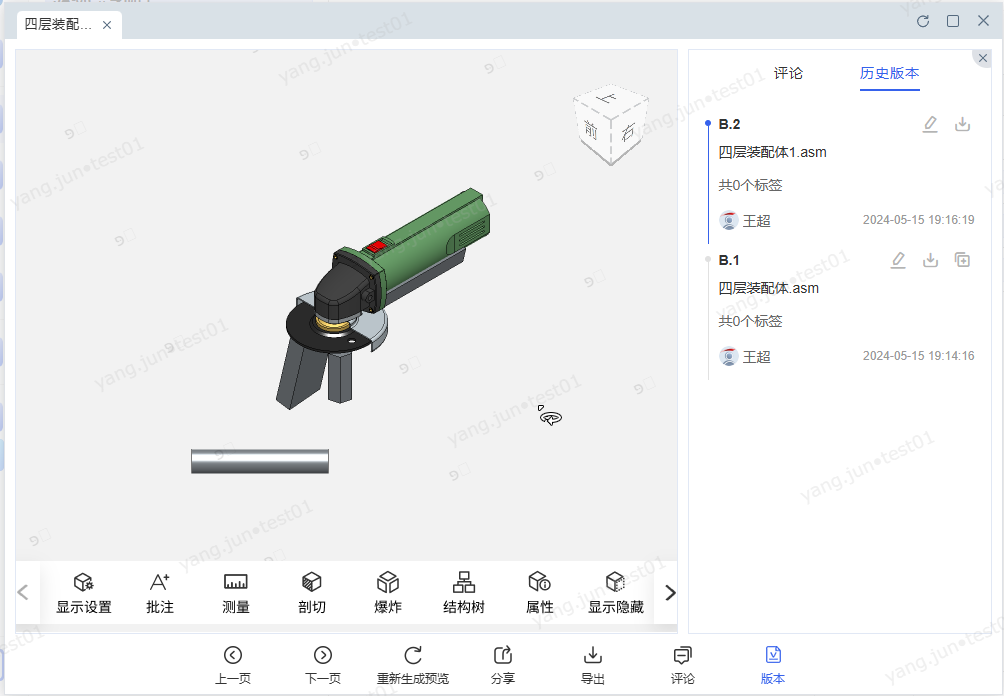
Task: Select the 批注 annotation tool
Action: point(159,592)
